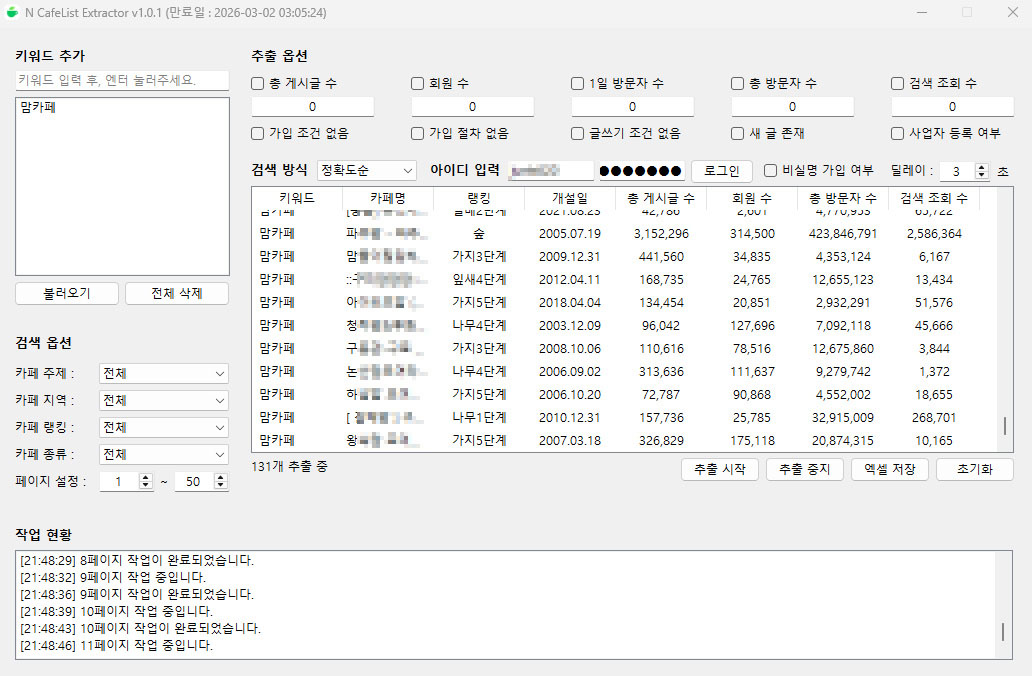Enable the 총 게시글 수 checkbox
The height and width of the screenshot is (676, 1032).
tap(258, 83)
